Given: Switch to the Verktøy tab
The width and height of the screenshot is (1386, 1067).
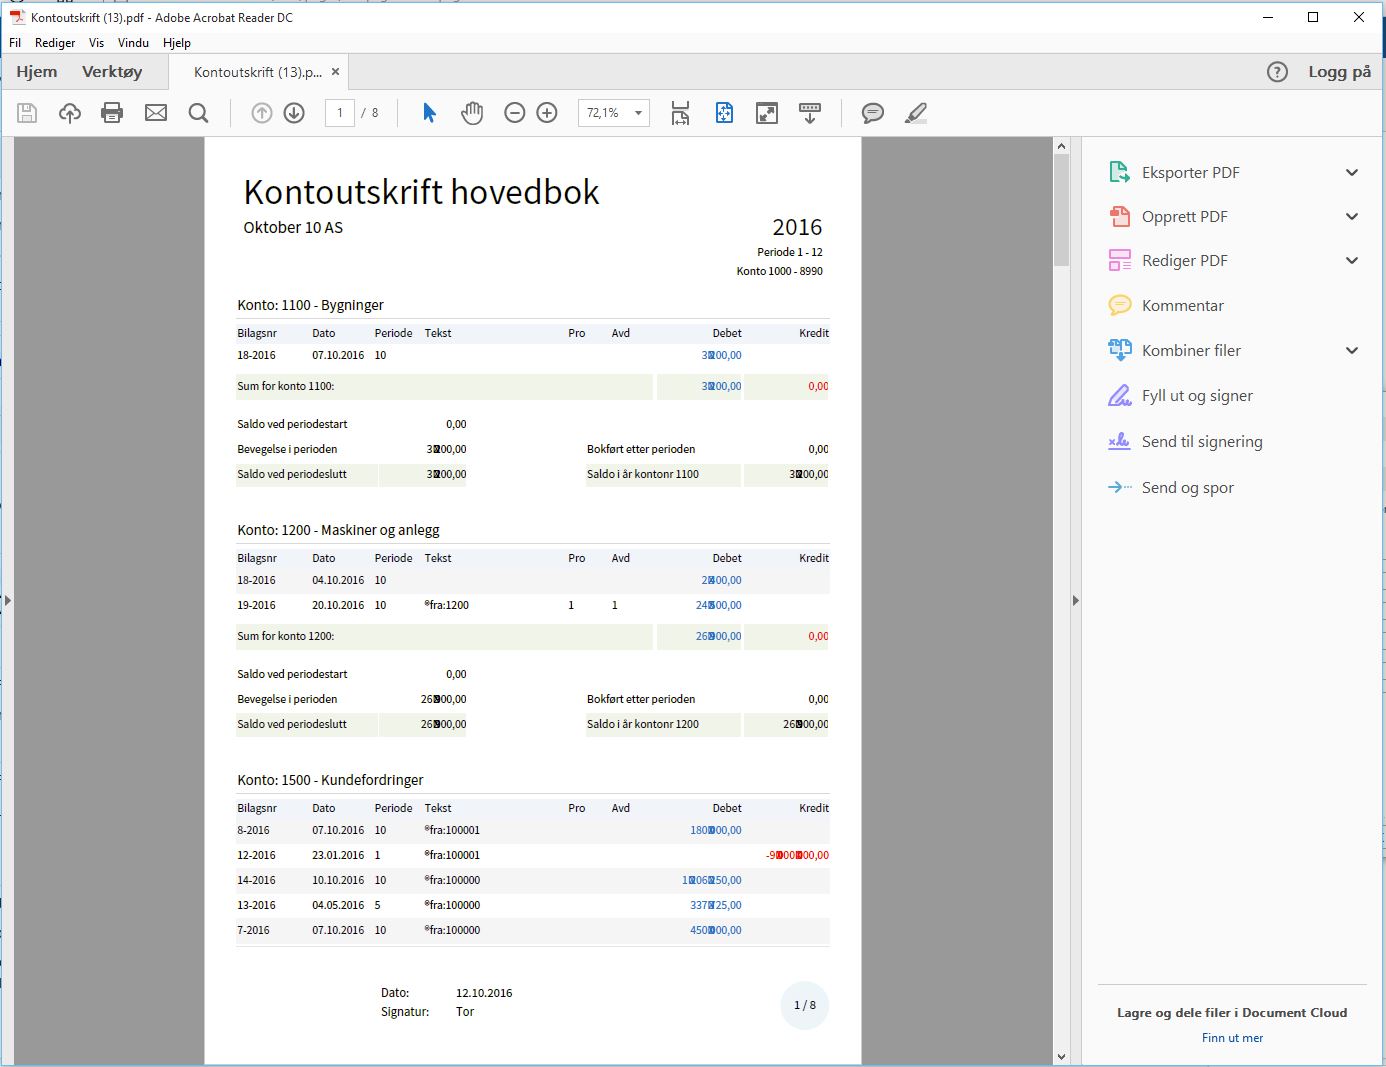Looking at the screenshot, I should click(112, 72).
